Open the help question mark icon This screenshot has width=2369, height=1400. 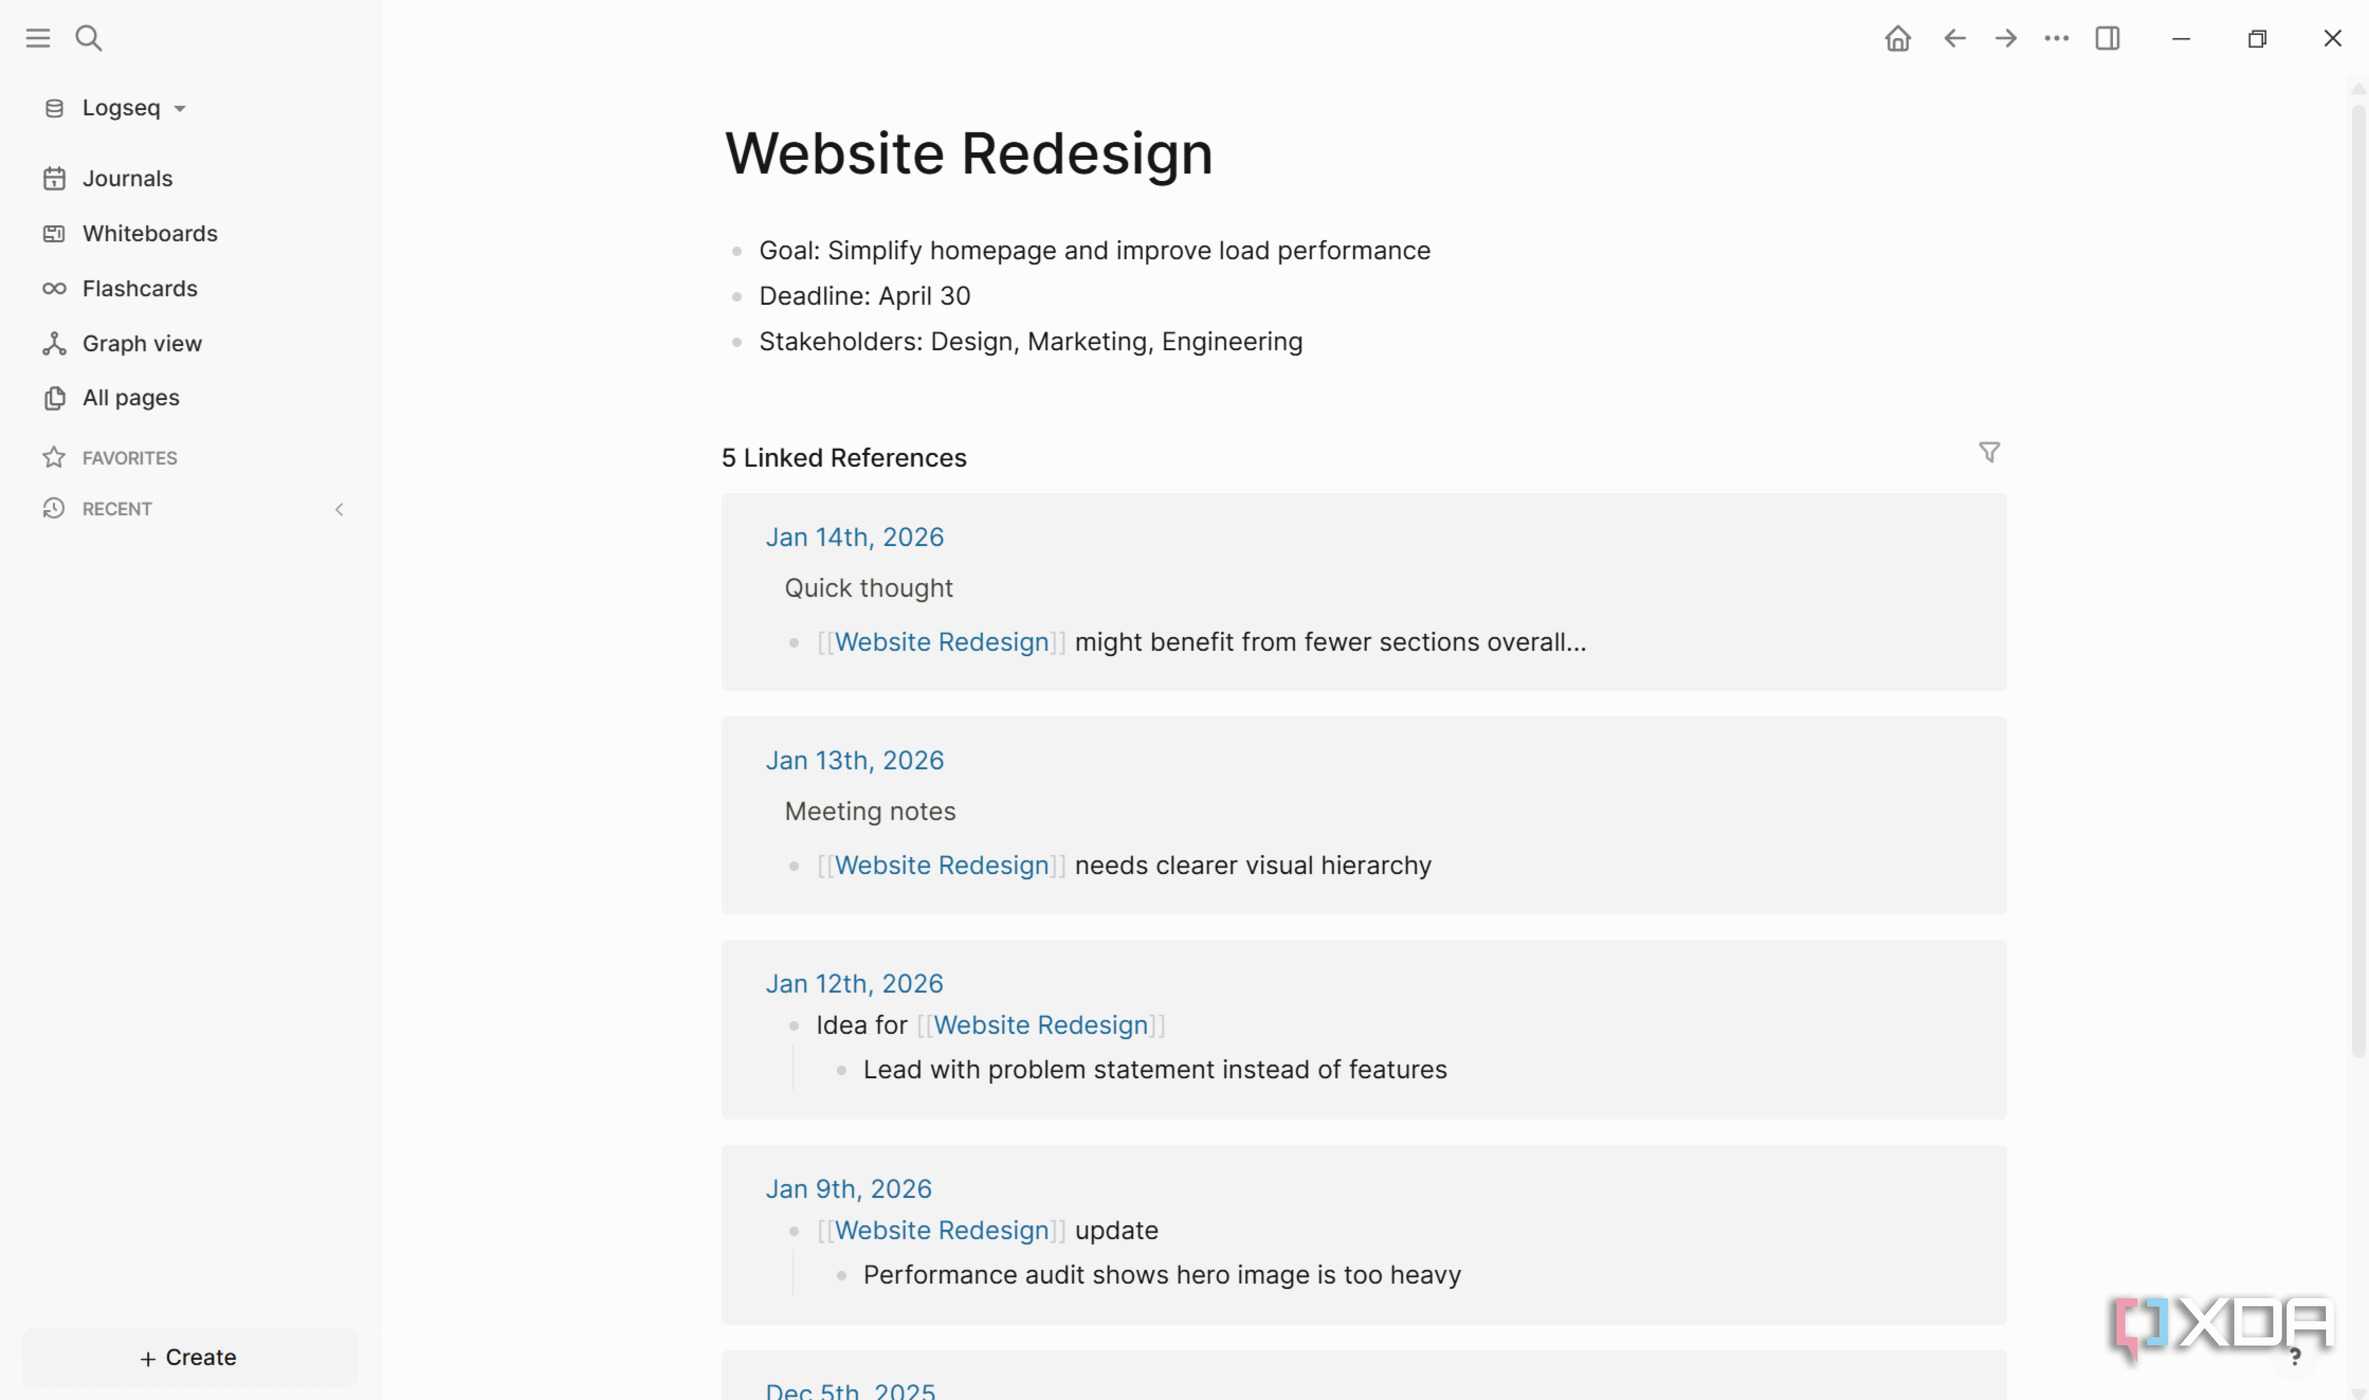click(2295, 1357)
